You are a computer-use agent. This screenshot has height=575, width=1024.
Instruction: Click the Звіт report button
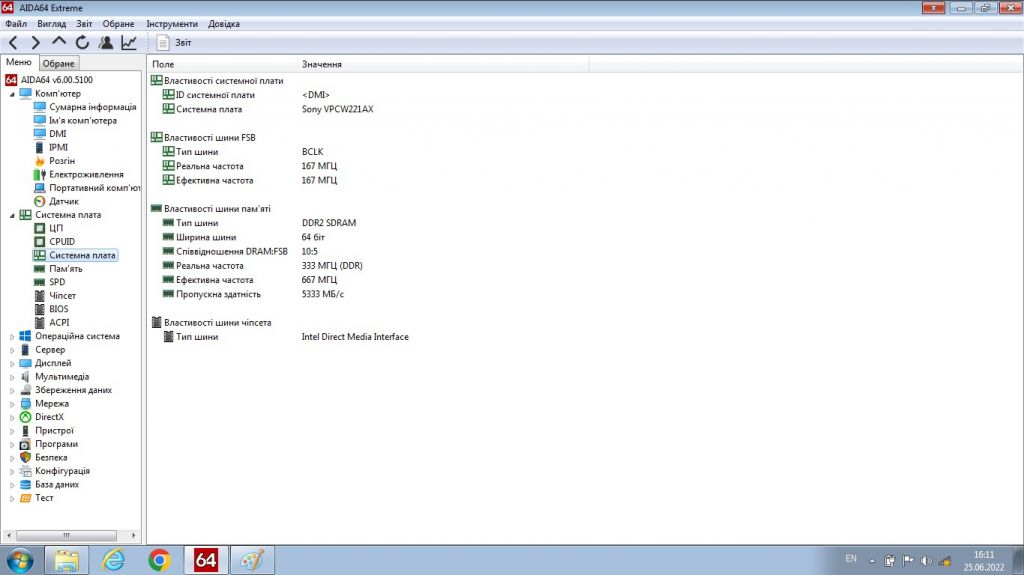pos(174,42)
